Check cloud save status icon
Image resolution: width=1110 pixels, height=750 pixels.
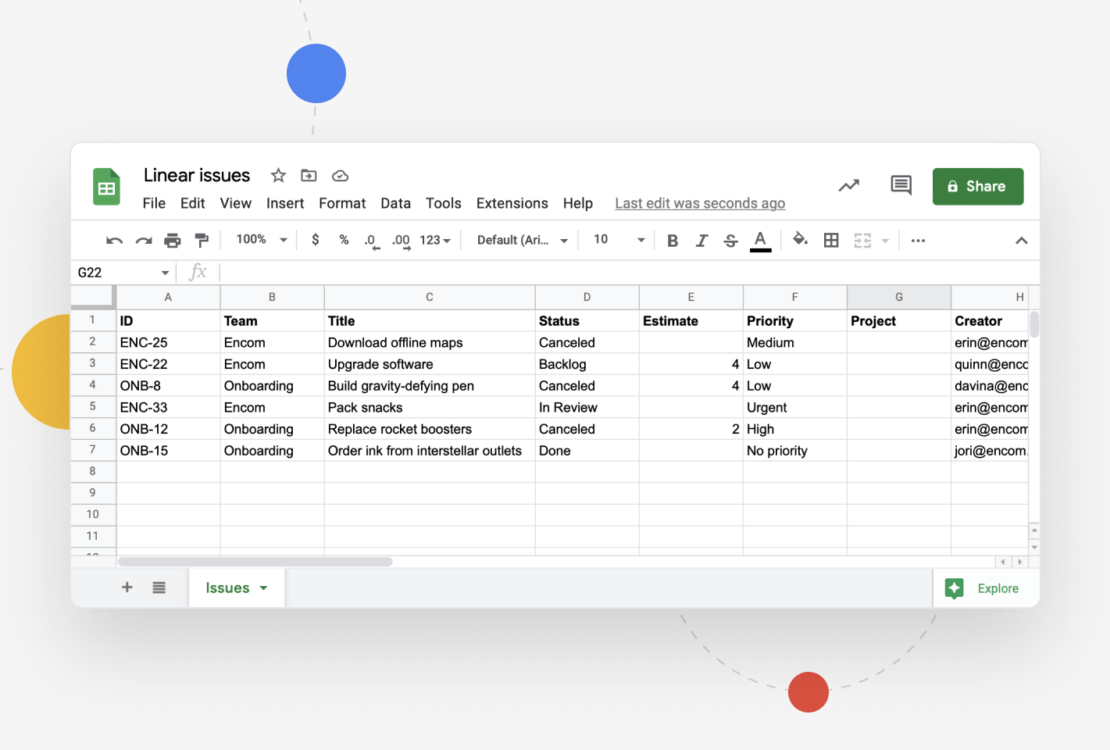coord(340,176)
